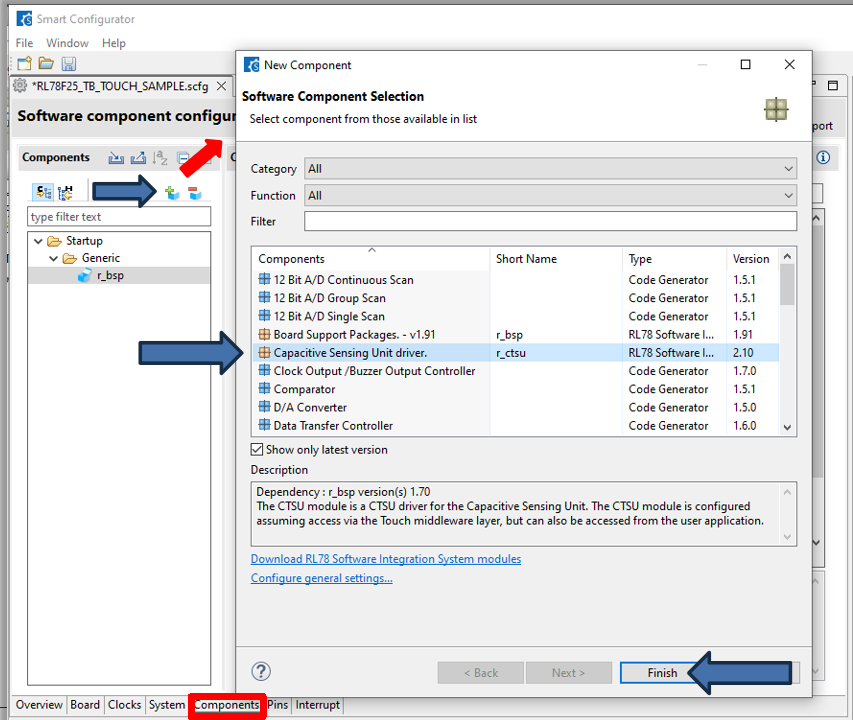Switch to the Pins tab
Image resolution: width=853 pixels, height=720 pixels.
pyautogui.click(x=277, y=705)
